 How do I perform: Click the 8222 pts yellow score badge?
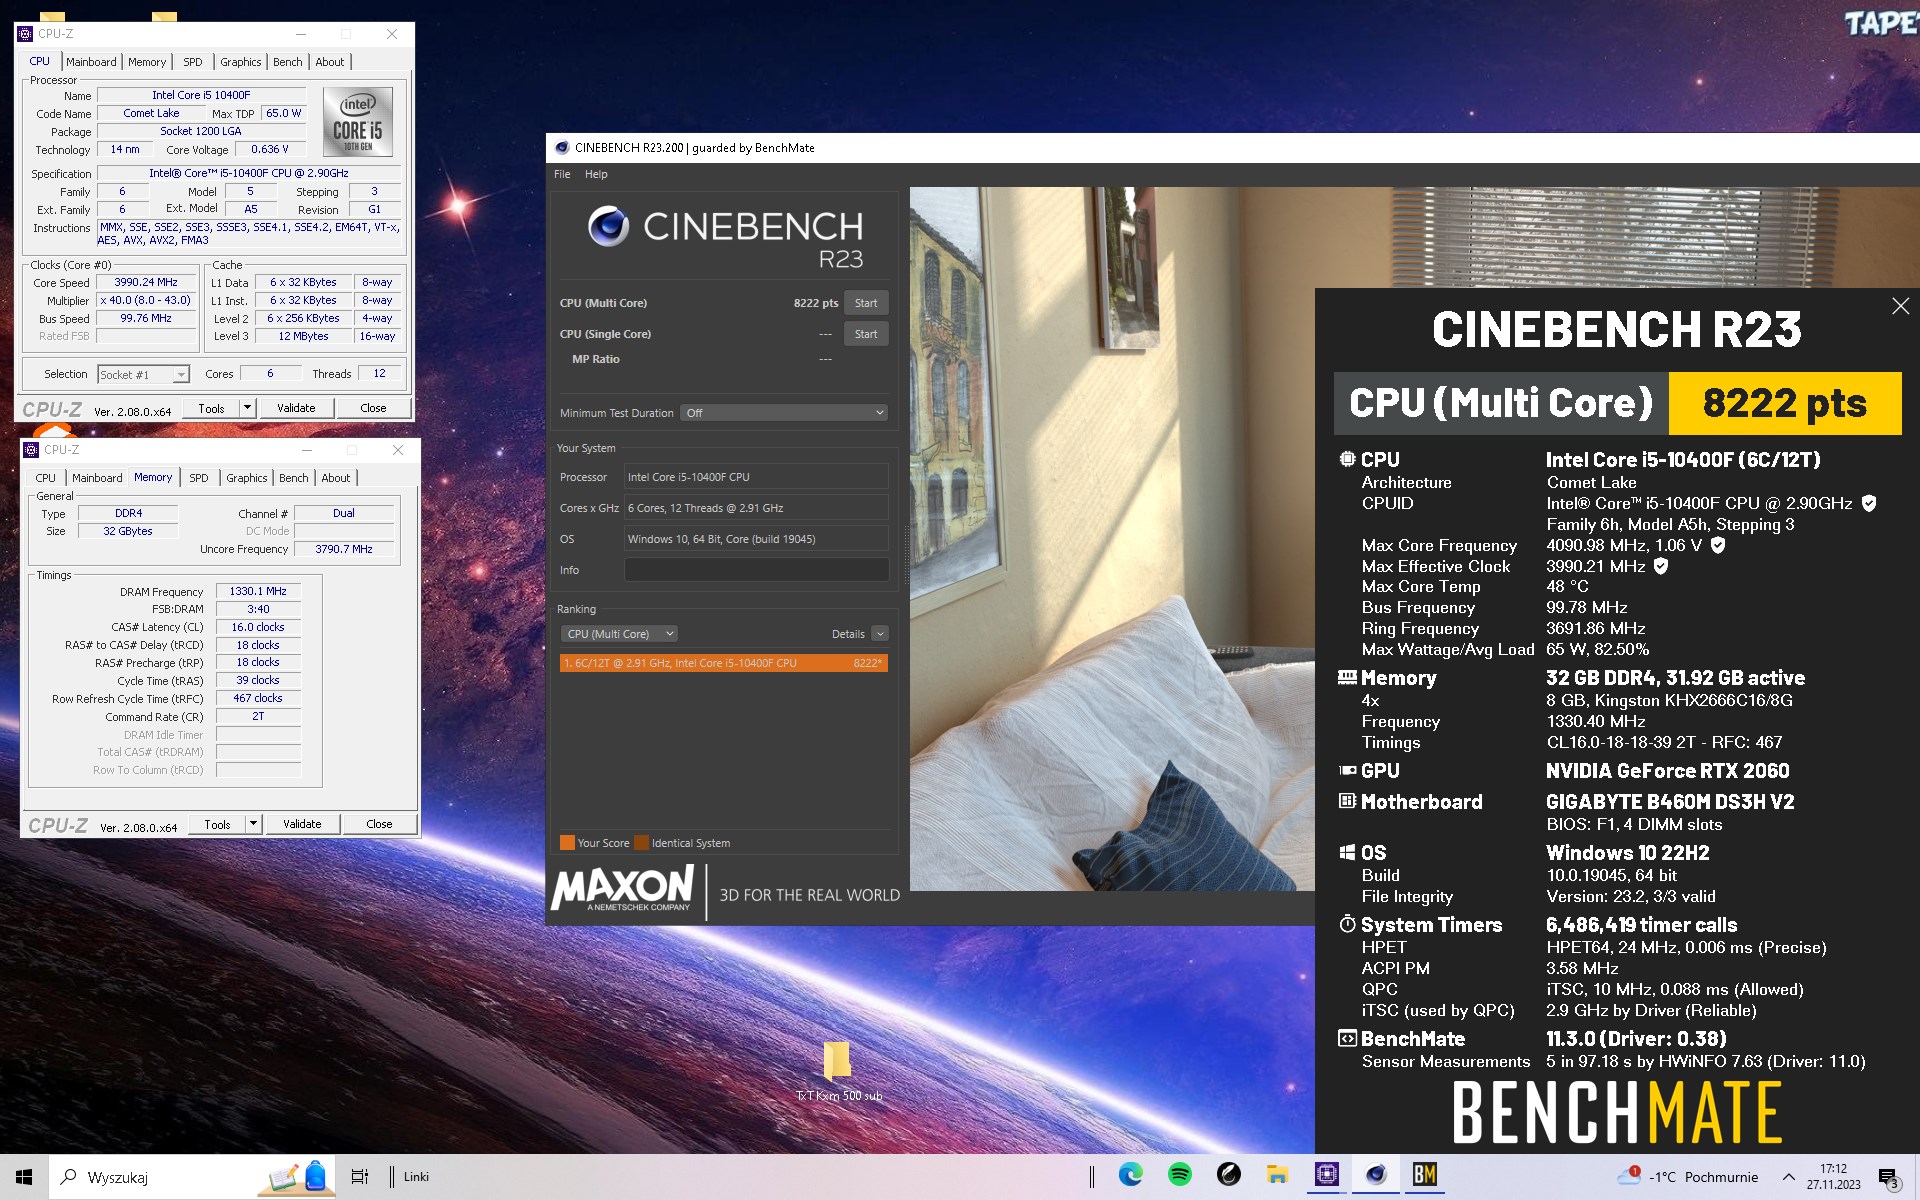click(x=1785, y=403)
